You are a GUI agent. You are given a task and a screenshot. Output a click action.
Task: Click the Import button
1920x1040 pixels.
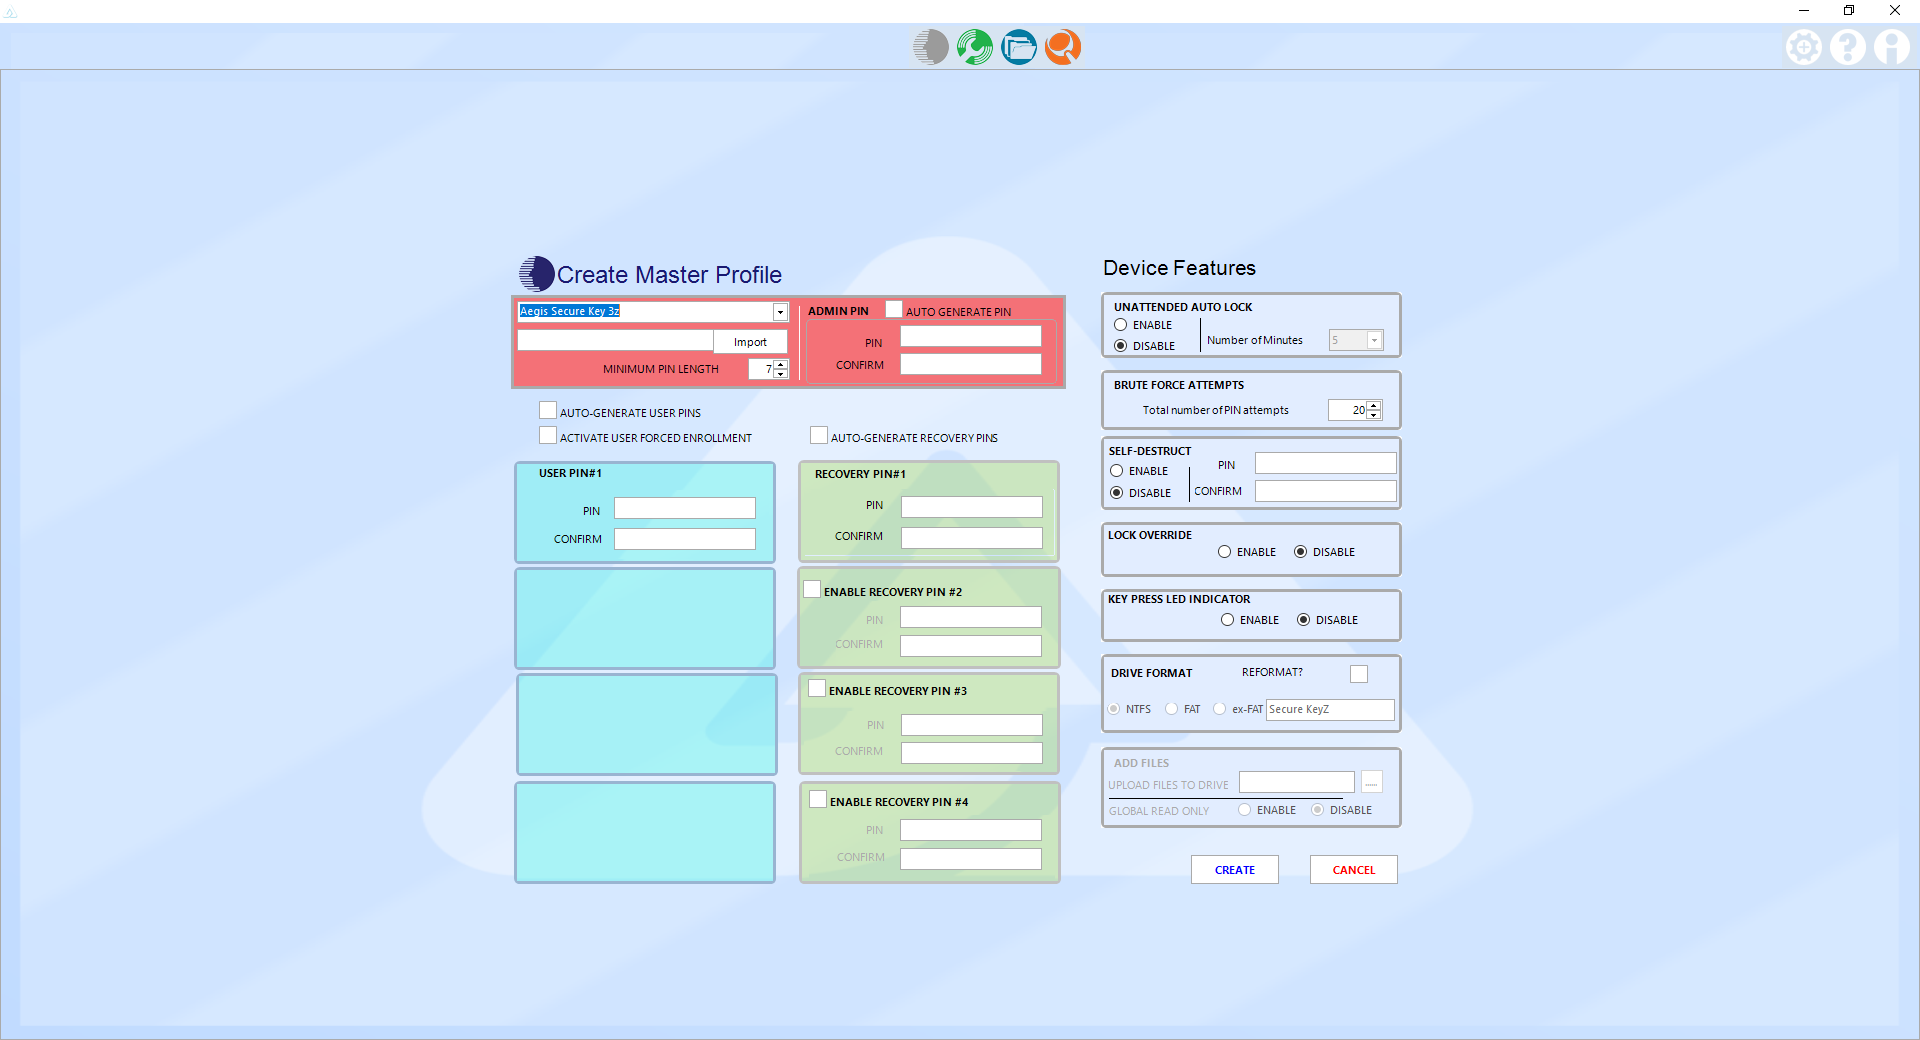pos(750,342)
